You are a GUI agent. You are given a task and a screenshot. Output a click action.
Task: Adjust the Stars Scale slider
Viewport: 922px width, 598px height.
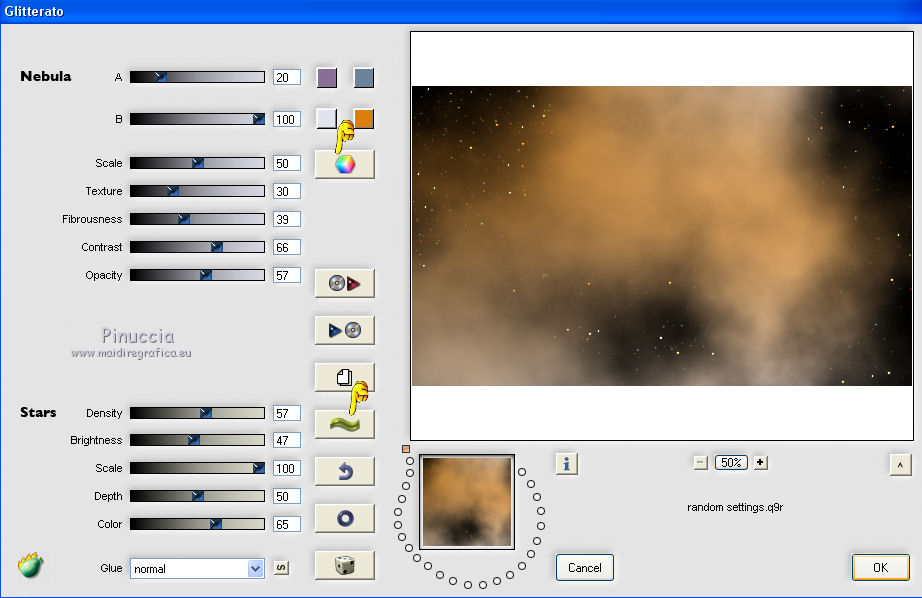(x=197, y=468)
